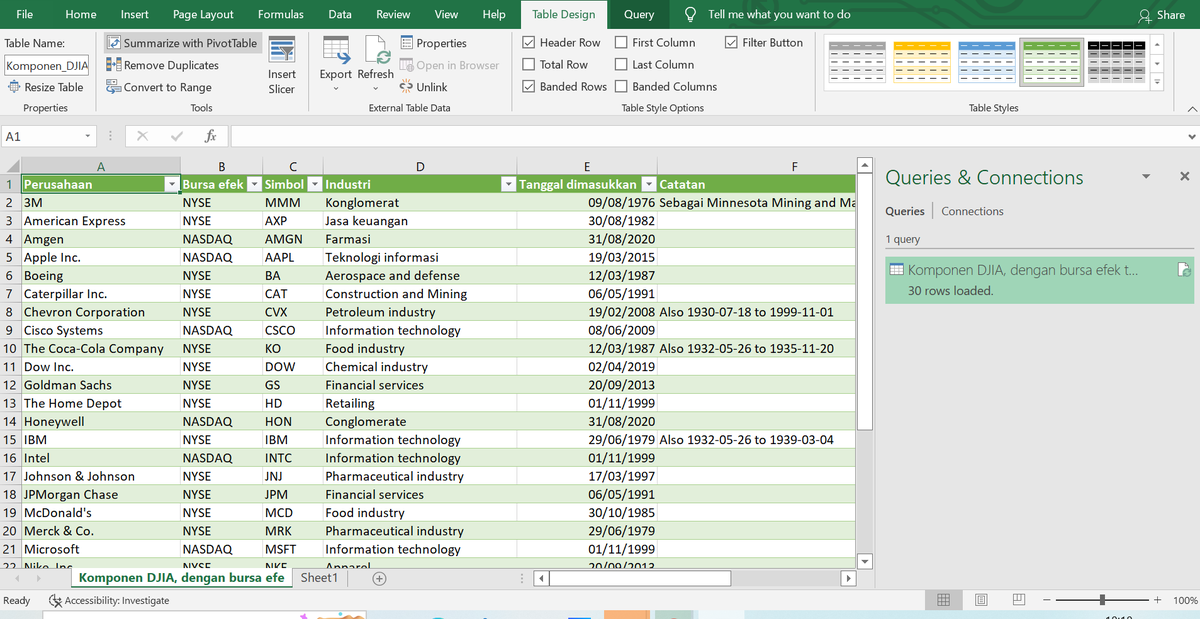Click Tell me what you want lightbulb
The width and height of the screenshot is (1200, 619).
690,14
